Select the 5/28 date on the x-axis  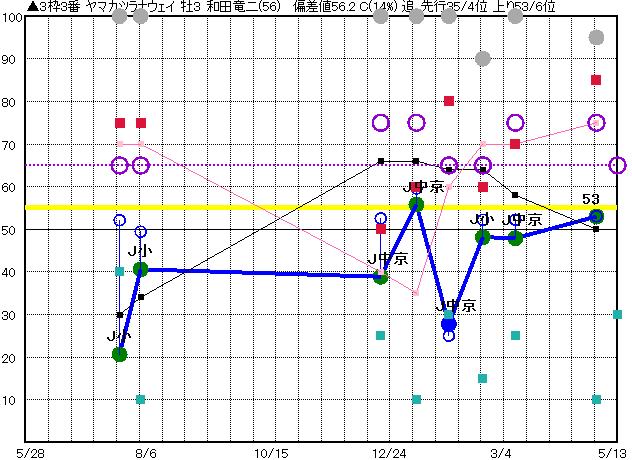coord(31,452)
